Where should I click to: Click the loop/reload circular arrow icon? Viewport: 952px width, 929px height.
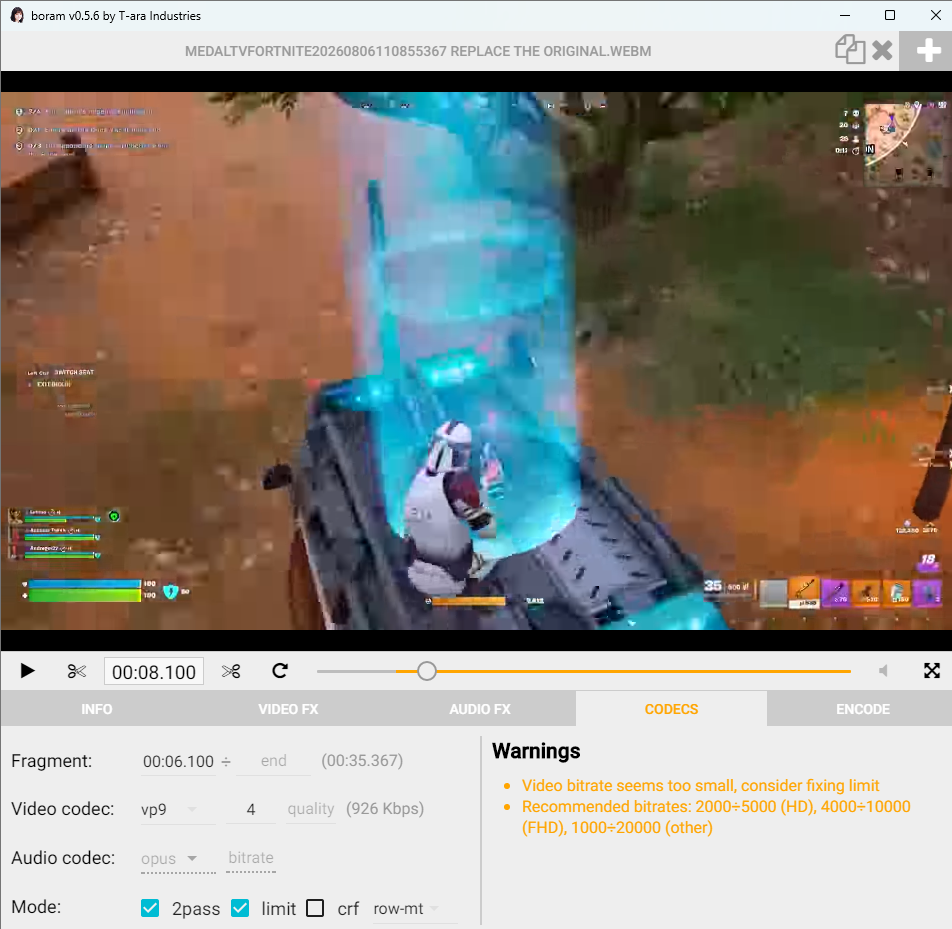click(x=280, y=671)
